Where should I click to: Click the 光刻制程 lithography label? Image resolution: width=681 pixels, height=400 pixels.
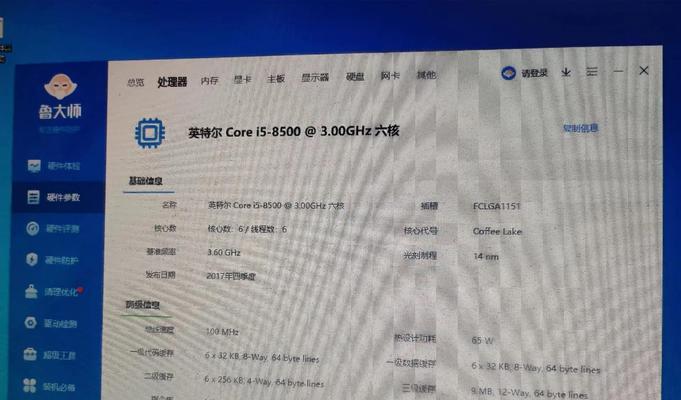tap(420, 255)
